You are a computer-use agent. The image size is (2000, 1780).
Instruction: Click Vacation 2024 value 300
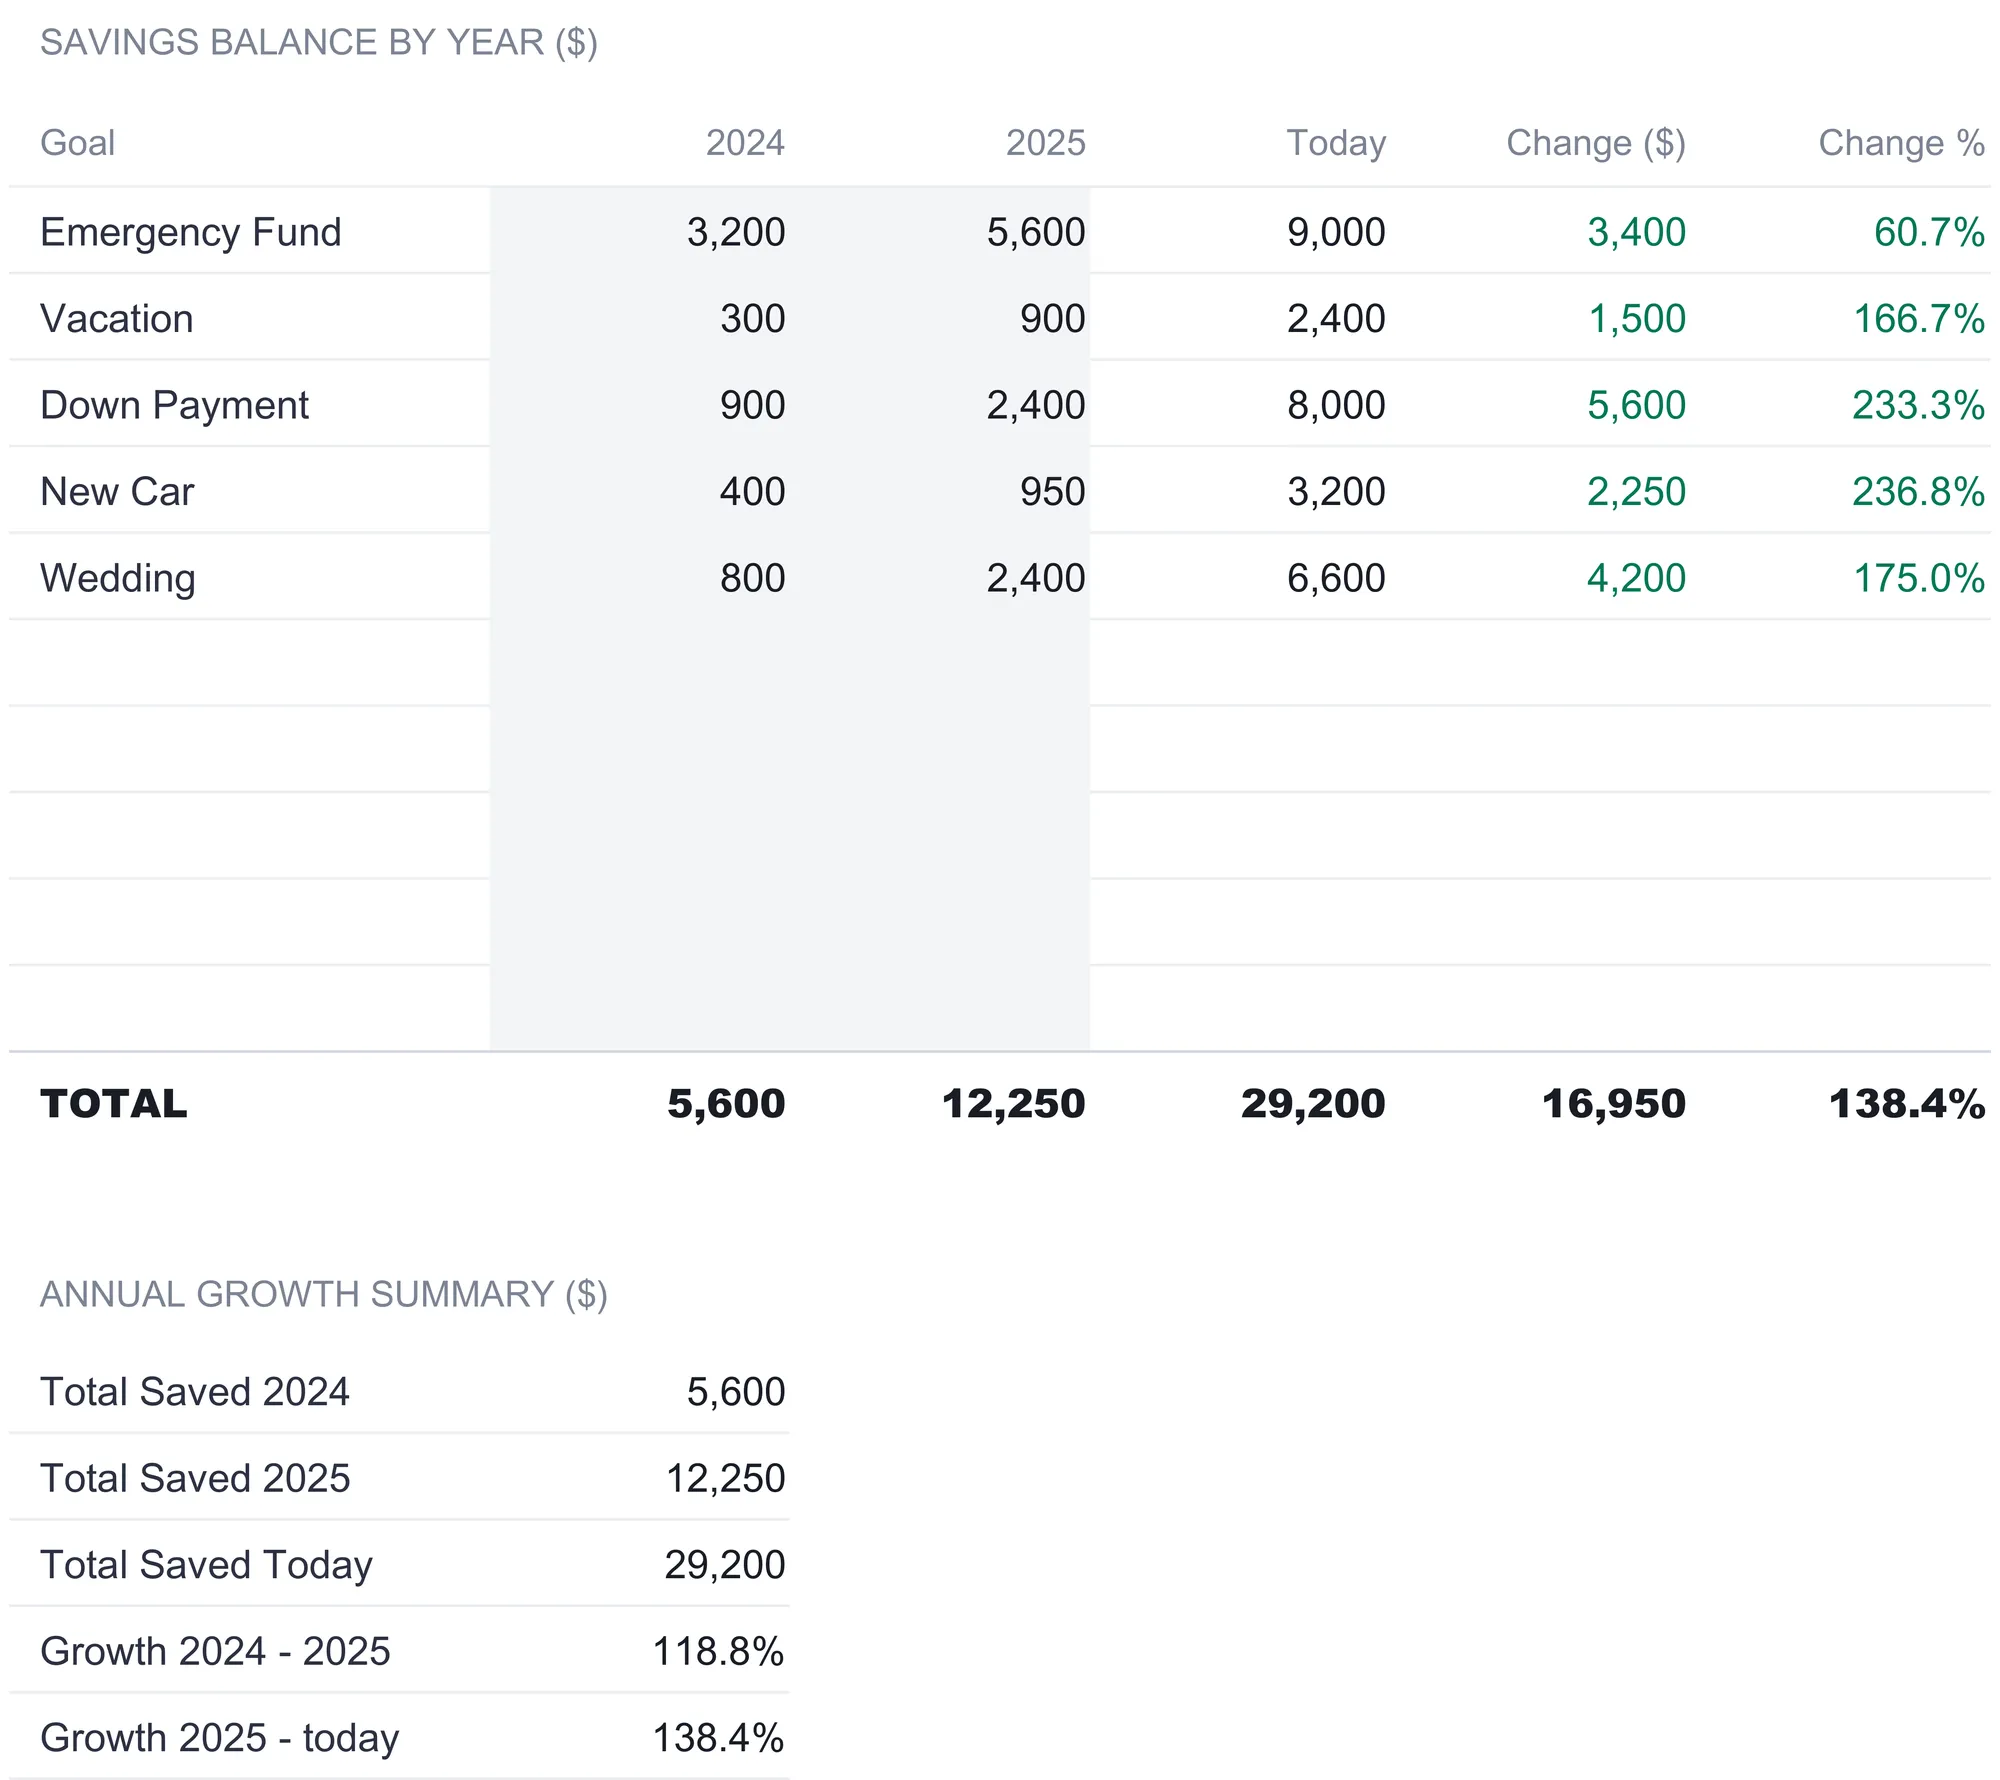pos(753,319)
